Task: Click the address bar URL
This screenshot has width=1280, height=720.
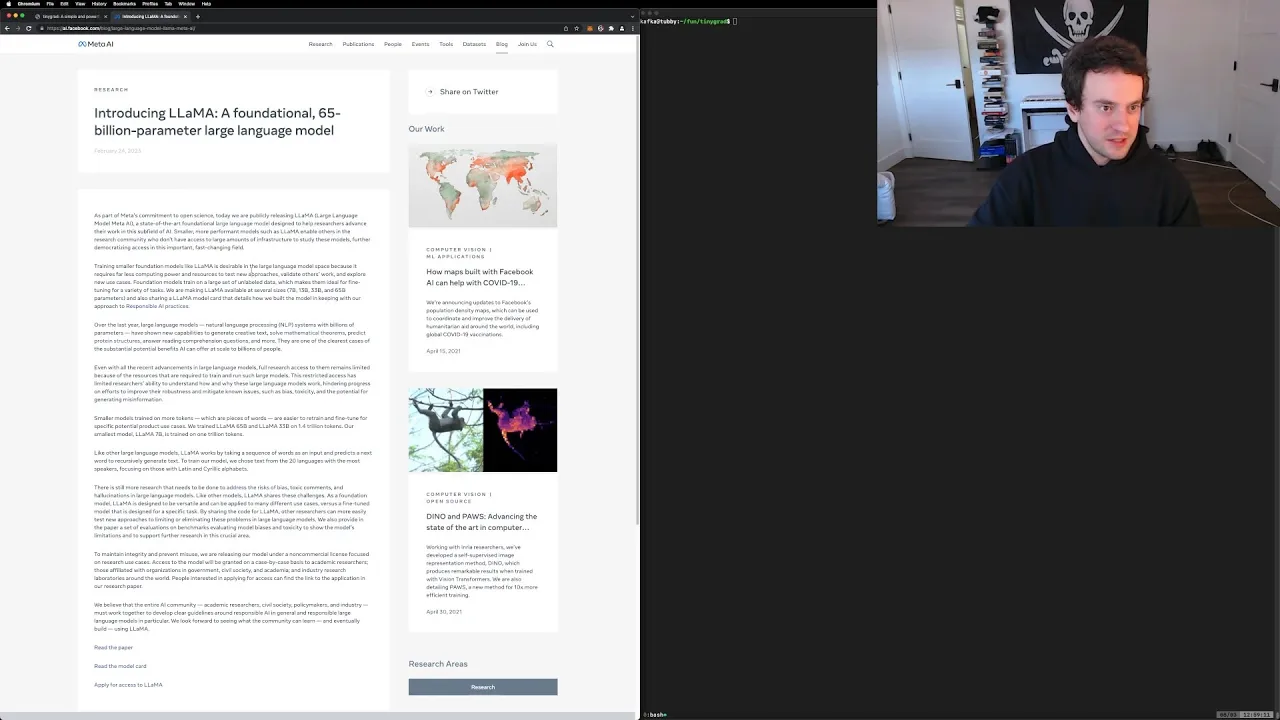Action: pyautogui.click(x=121, y=28)
